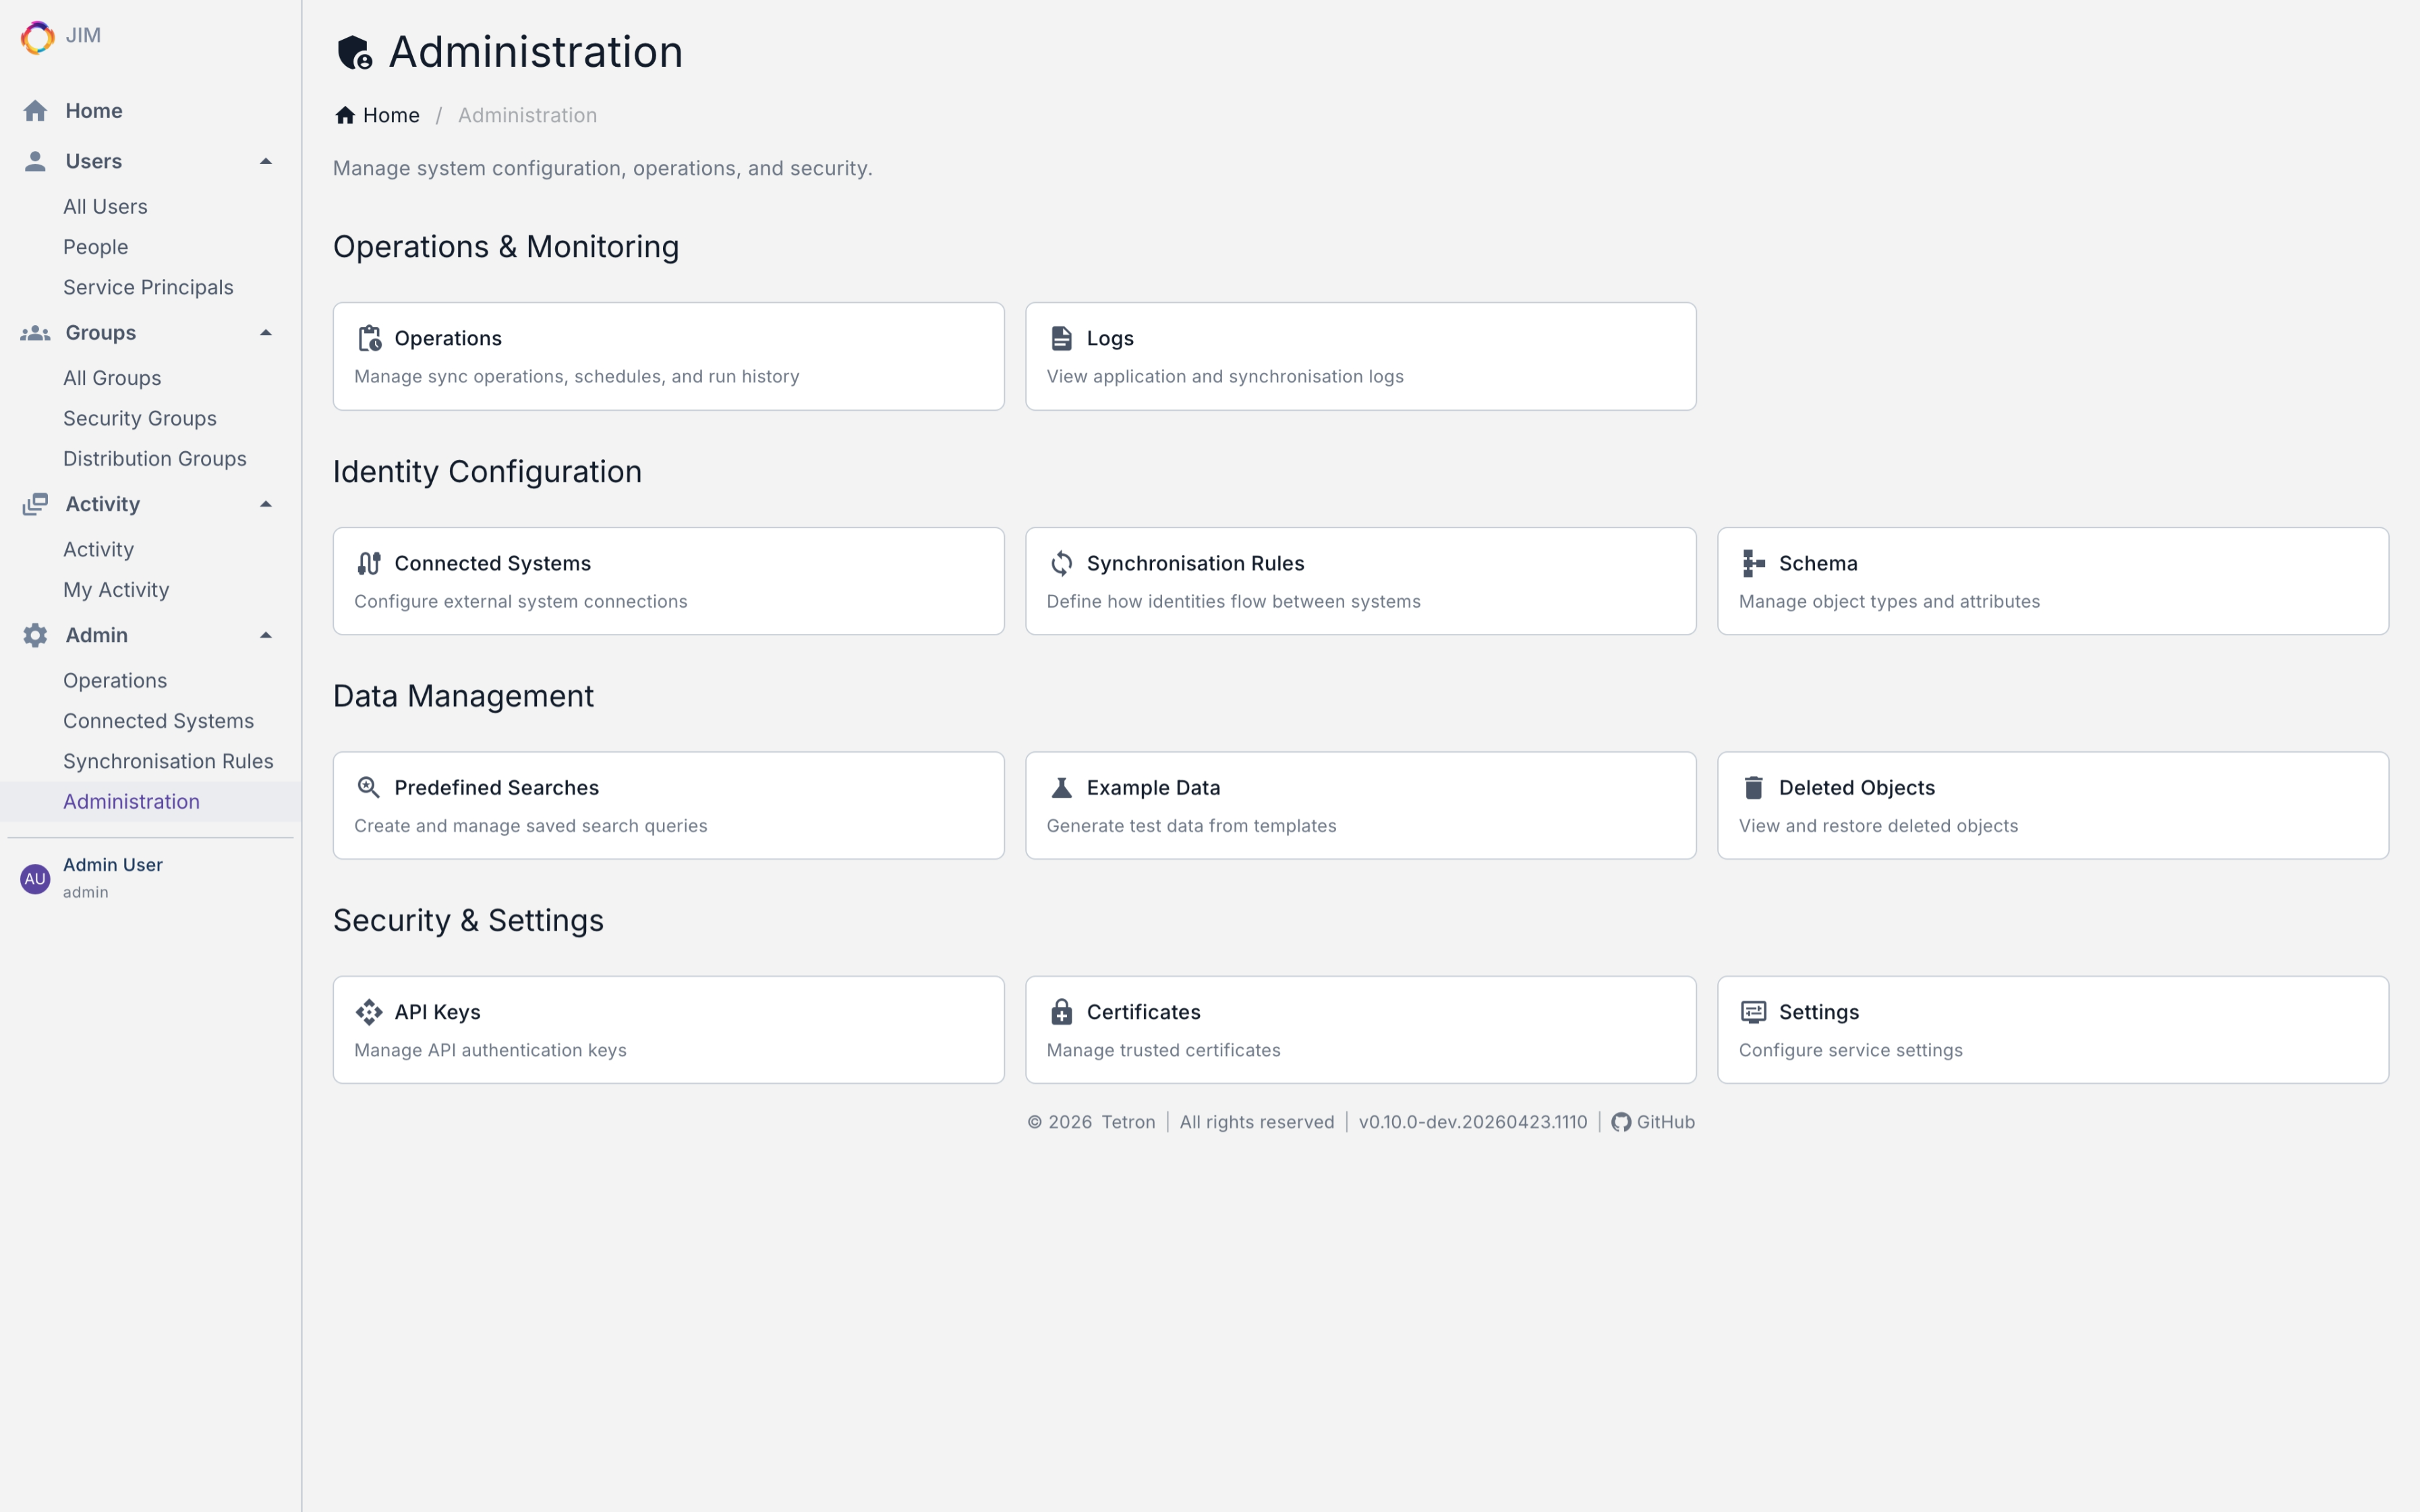This screenshot has width=2420, height=1512.
Task: Collapse the Activity sidebar section
Action: coord(266,504)
